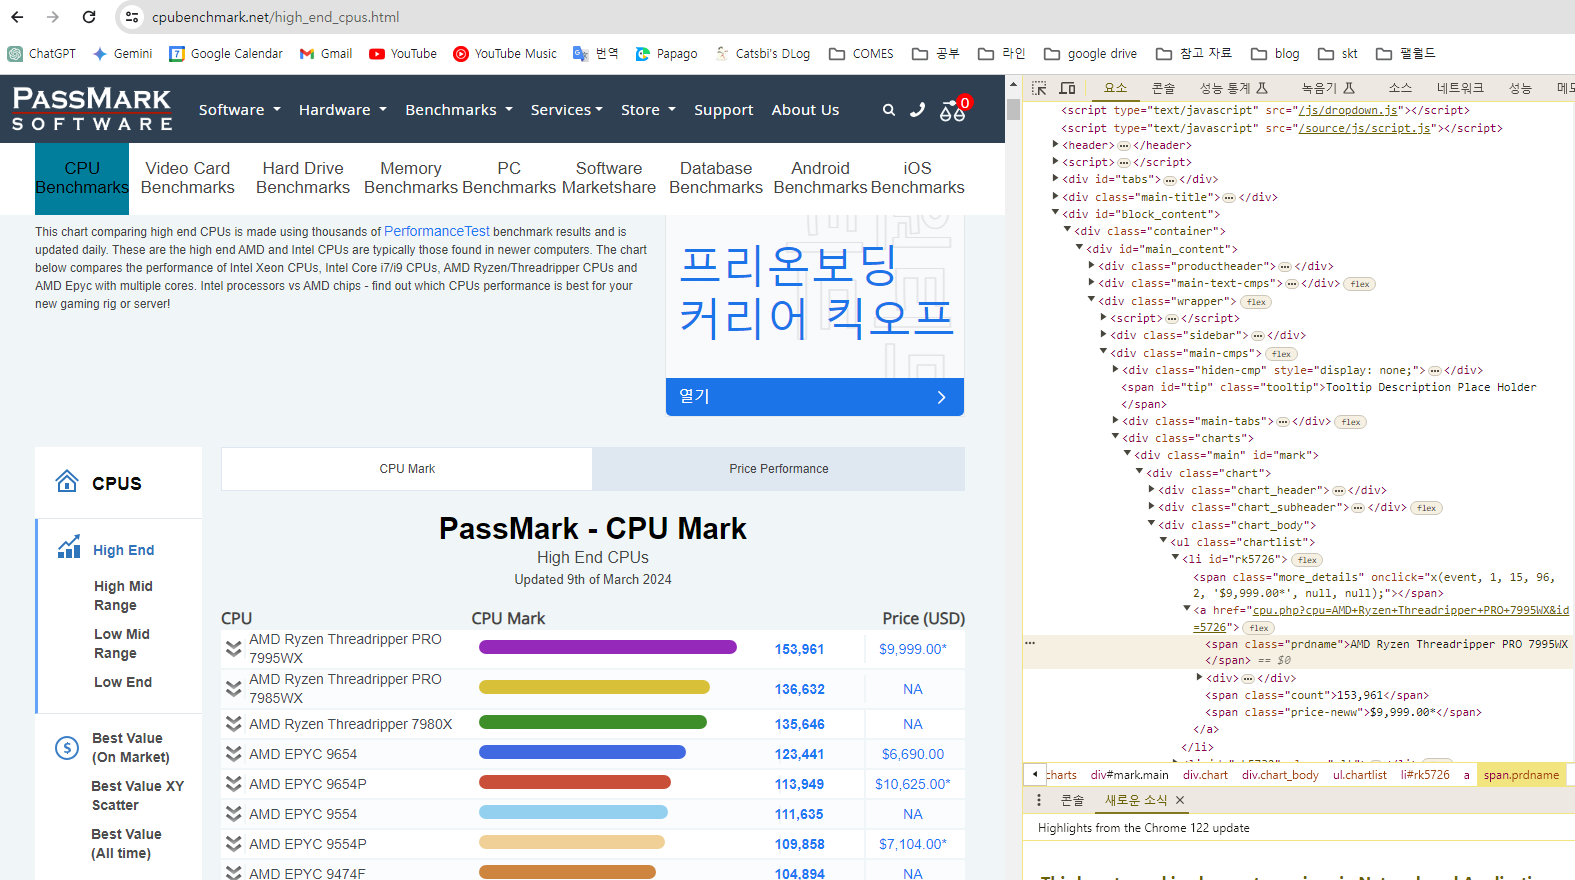Open the Software dropdown menu
Screen dimensions: 1575x880
pos(239,110)
